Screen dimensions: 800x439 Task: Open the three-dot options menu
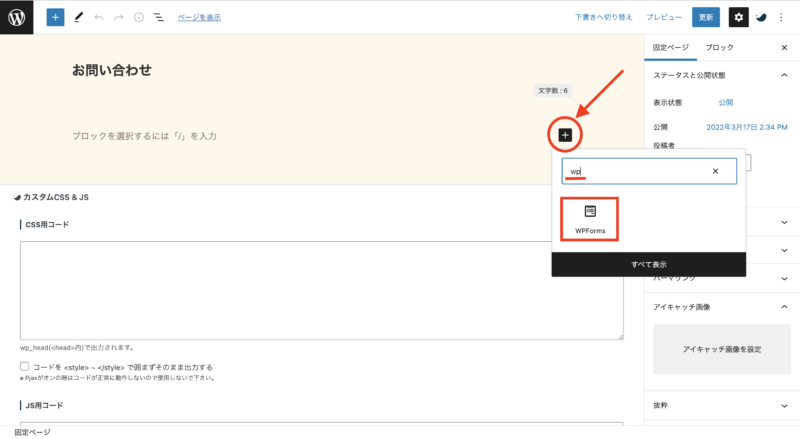click(781, 17)
